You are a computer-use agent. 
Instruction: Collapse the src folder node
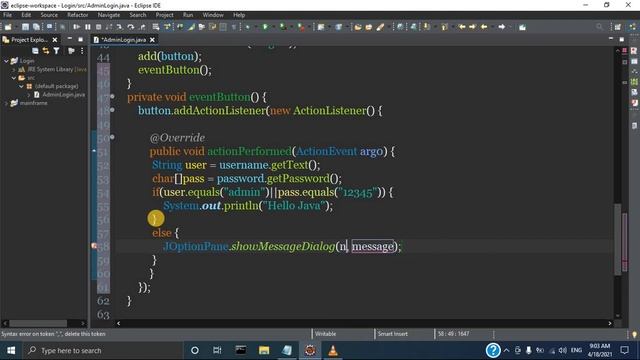(x=13, y=78)
